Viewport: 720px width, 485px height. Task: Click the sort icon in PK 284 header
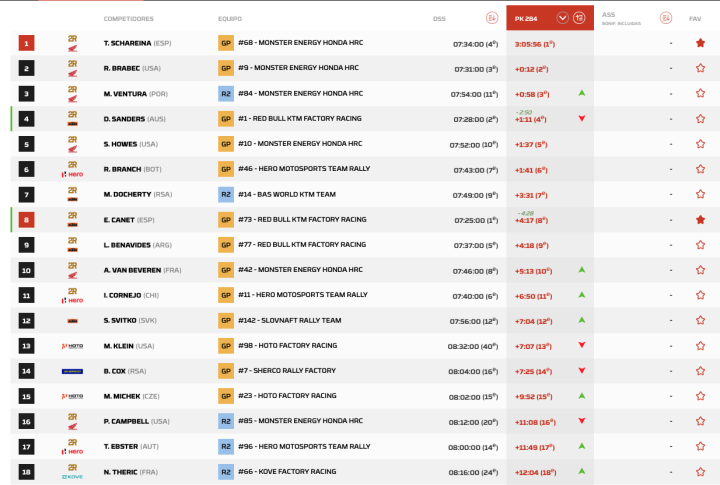pos(579,18)
